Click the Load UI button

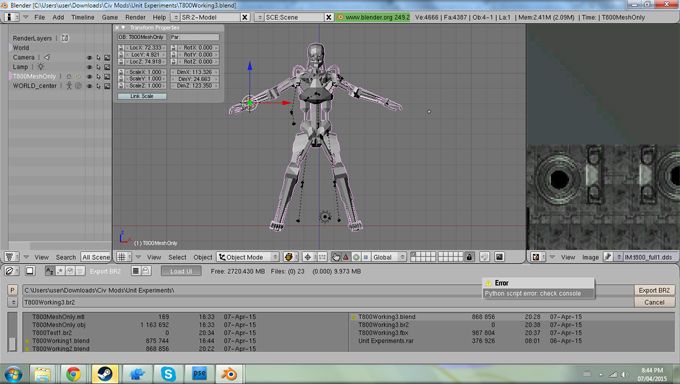click(x=181, y=271)
